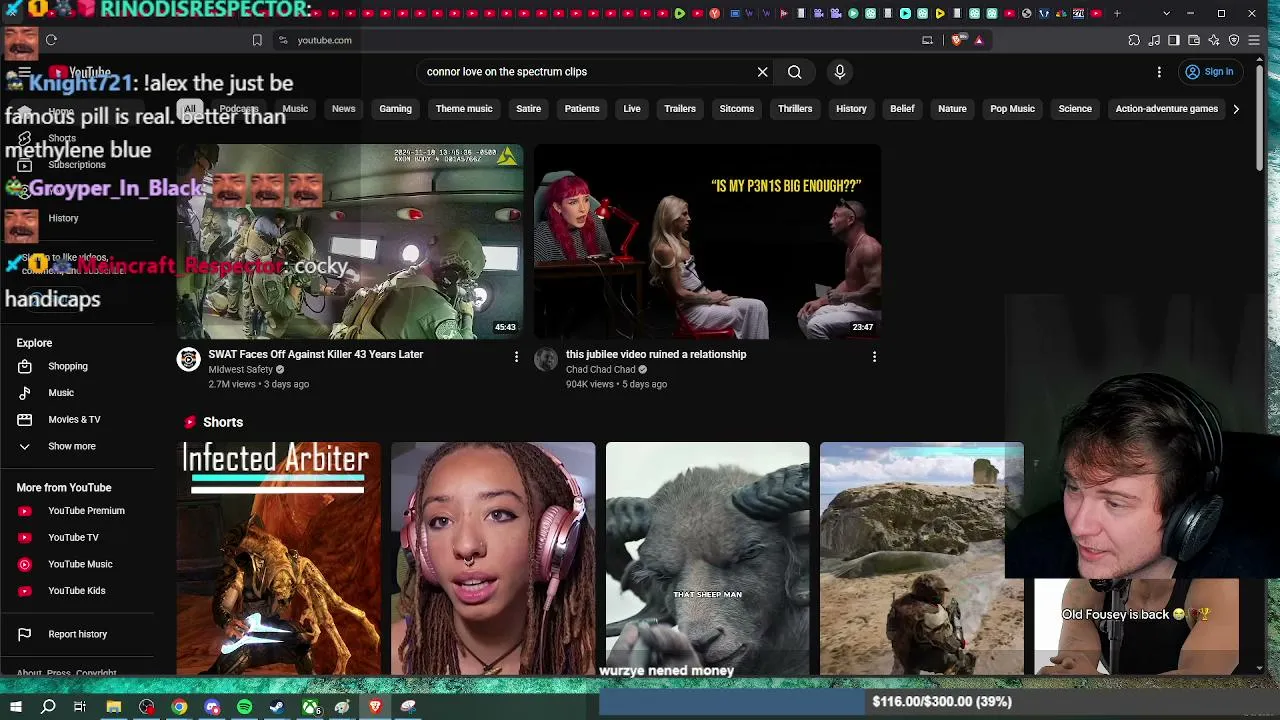
Task: Reload the page in Brave
Action: (x=51, y=40)
